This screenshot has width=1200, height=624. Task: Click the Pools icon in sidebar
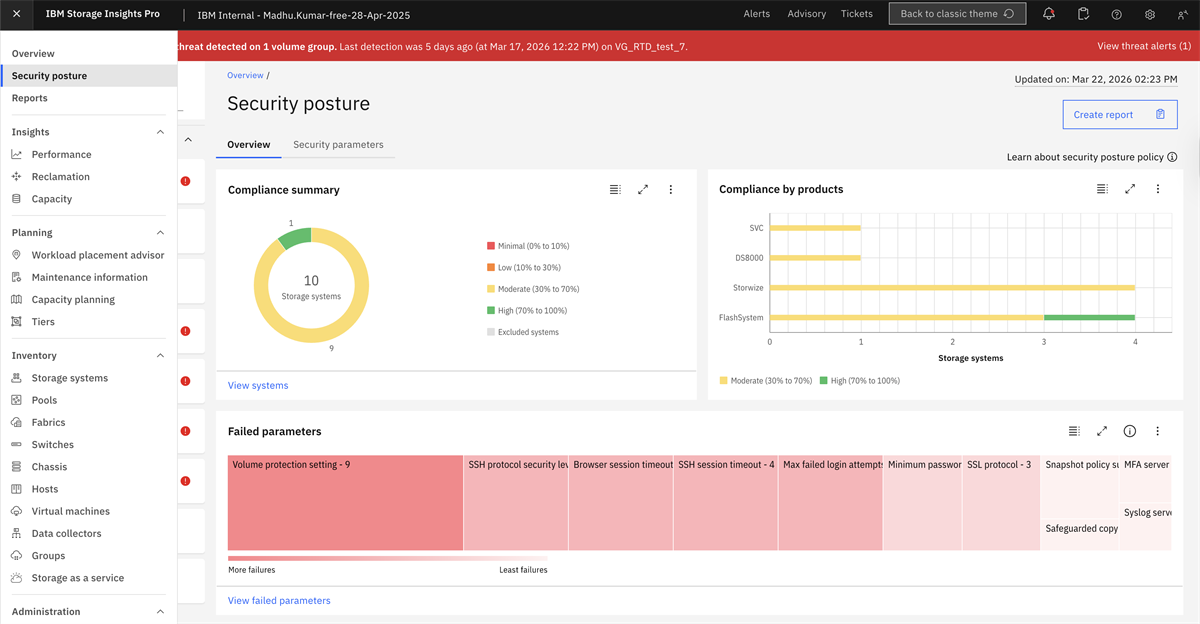coord(16,400)
